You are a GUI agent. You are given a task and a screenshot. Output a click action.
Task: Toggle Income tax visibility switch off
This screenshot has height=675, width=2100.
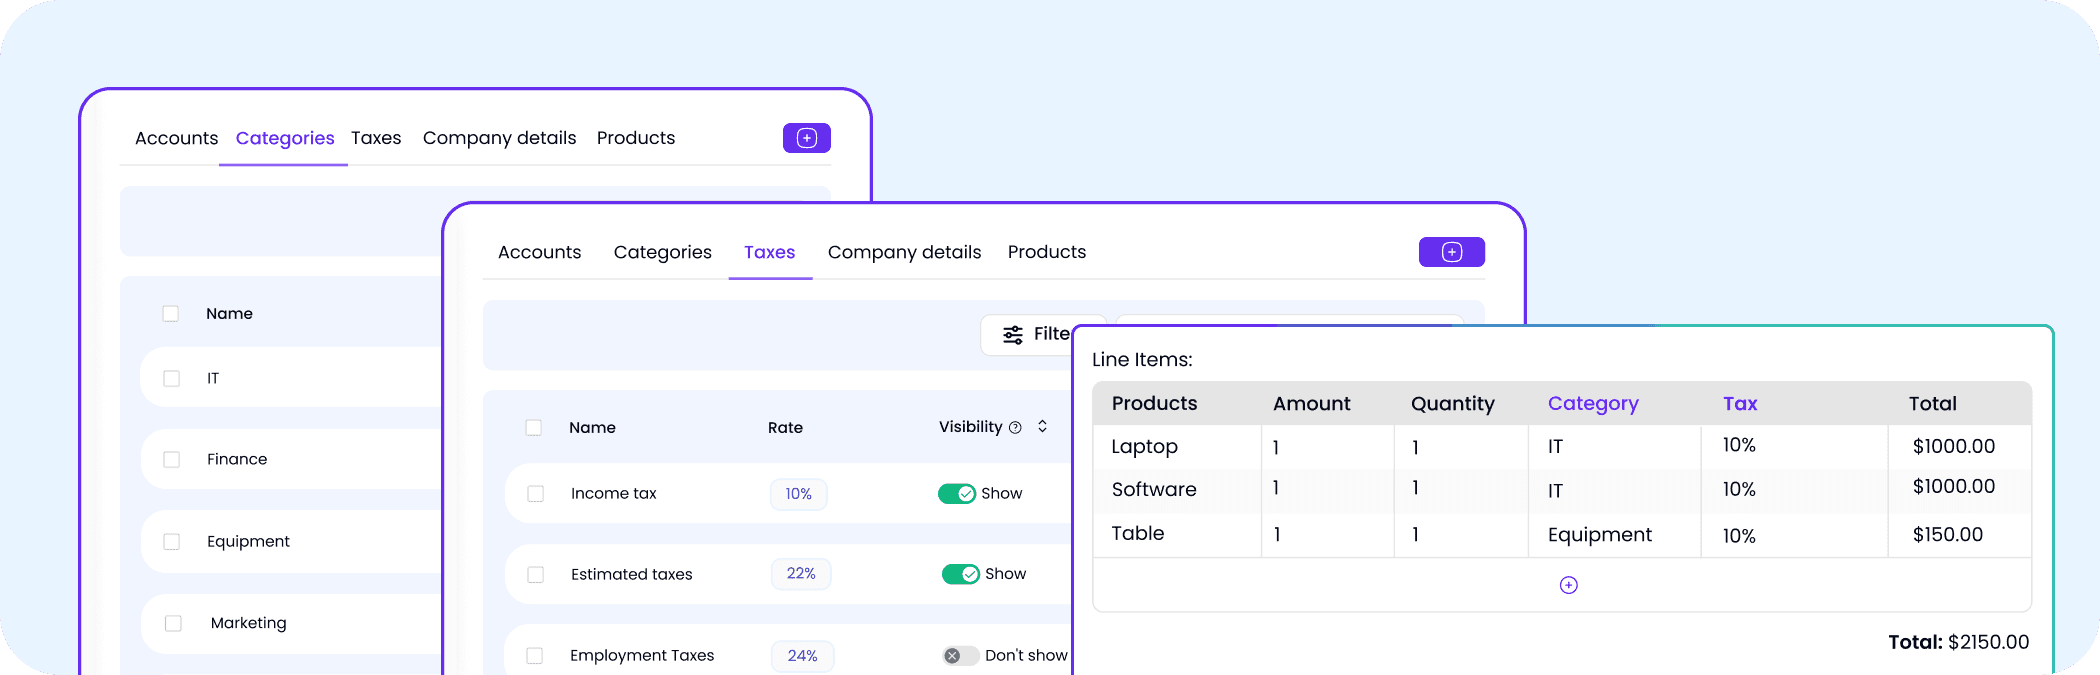tap(957, 494)
